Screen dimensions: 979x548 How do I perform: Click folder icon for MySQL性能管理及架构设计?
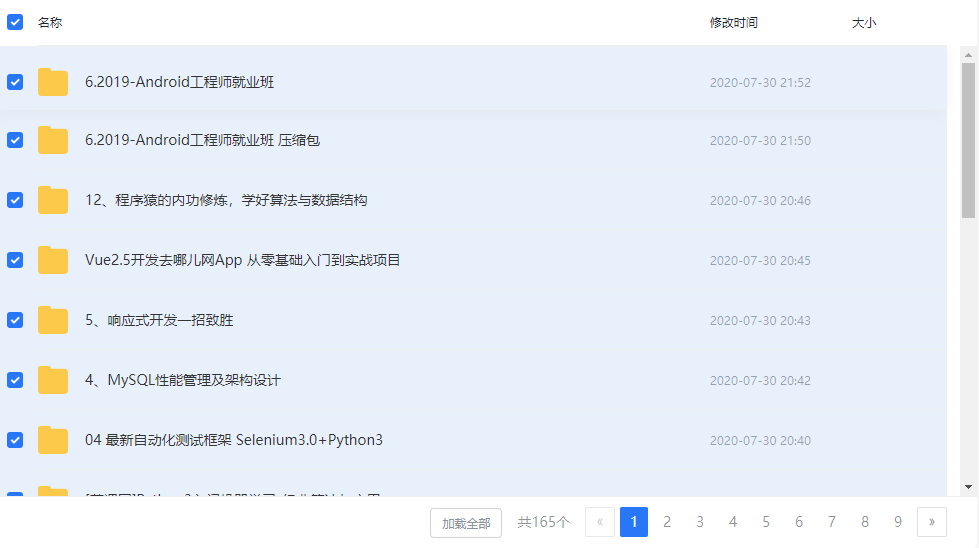point(53,380)
